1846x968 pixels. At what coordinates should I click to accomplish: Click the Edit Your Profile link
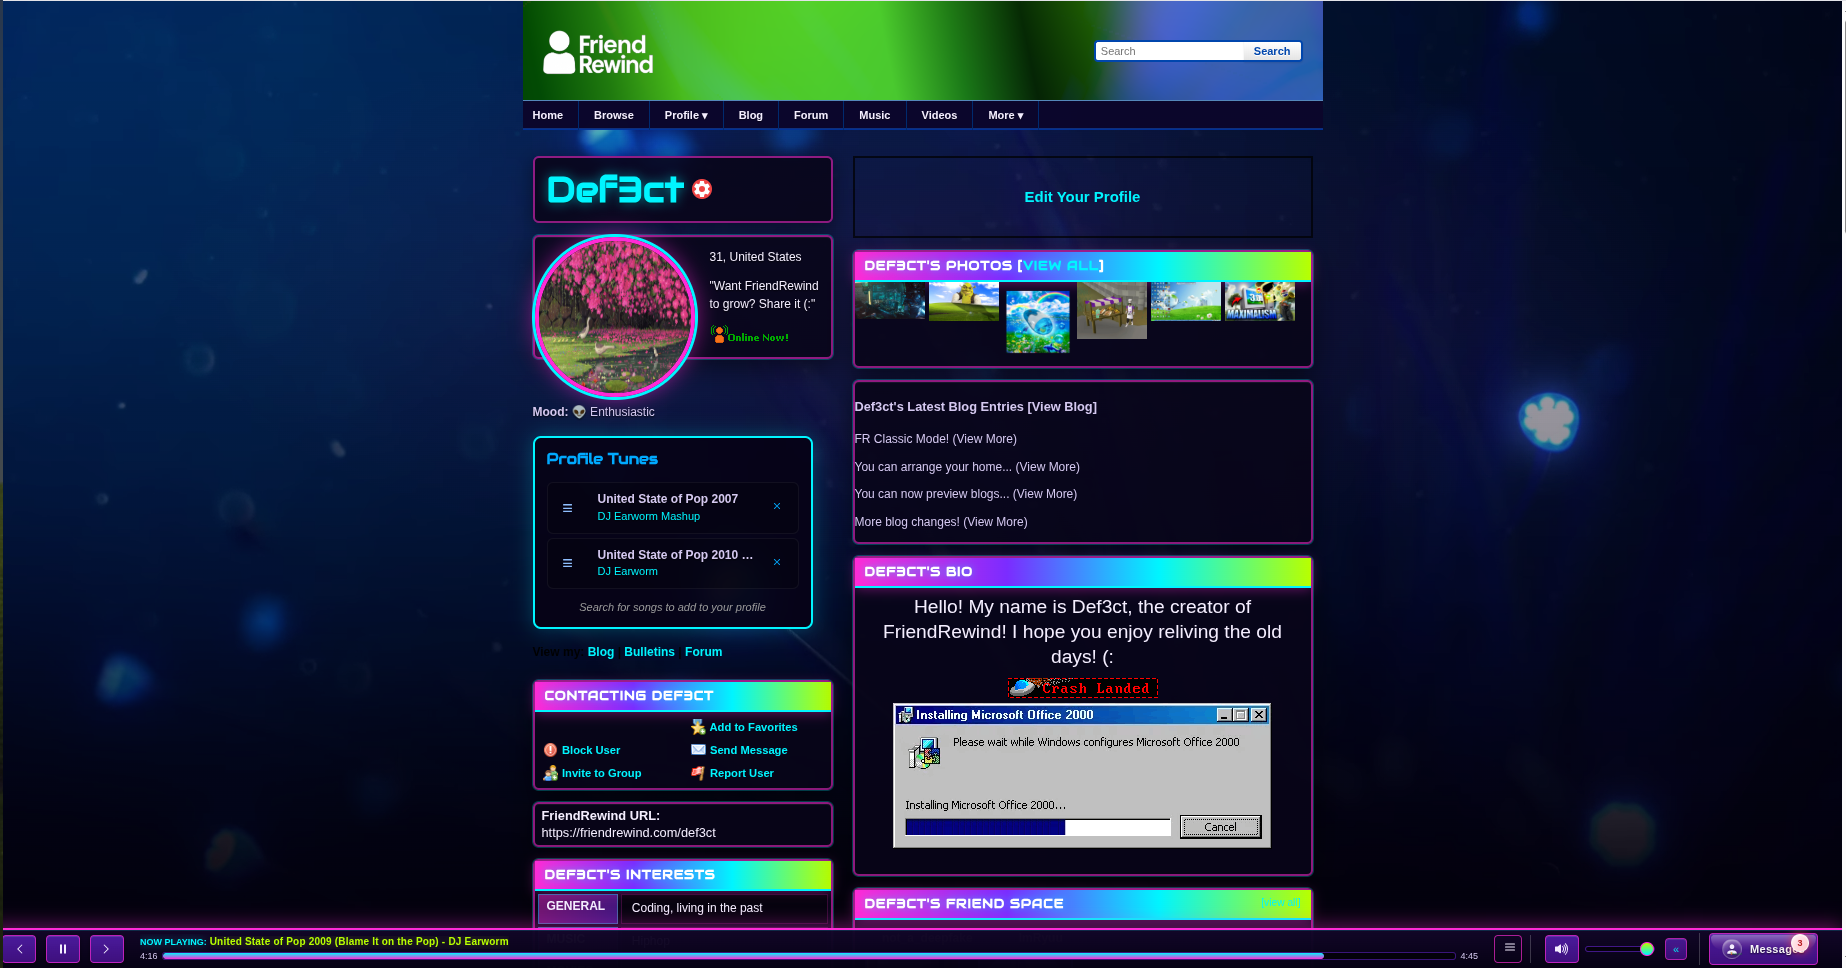[x=1082, y=197]
